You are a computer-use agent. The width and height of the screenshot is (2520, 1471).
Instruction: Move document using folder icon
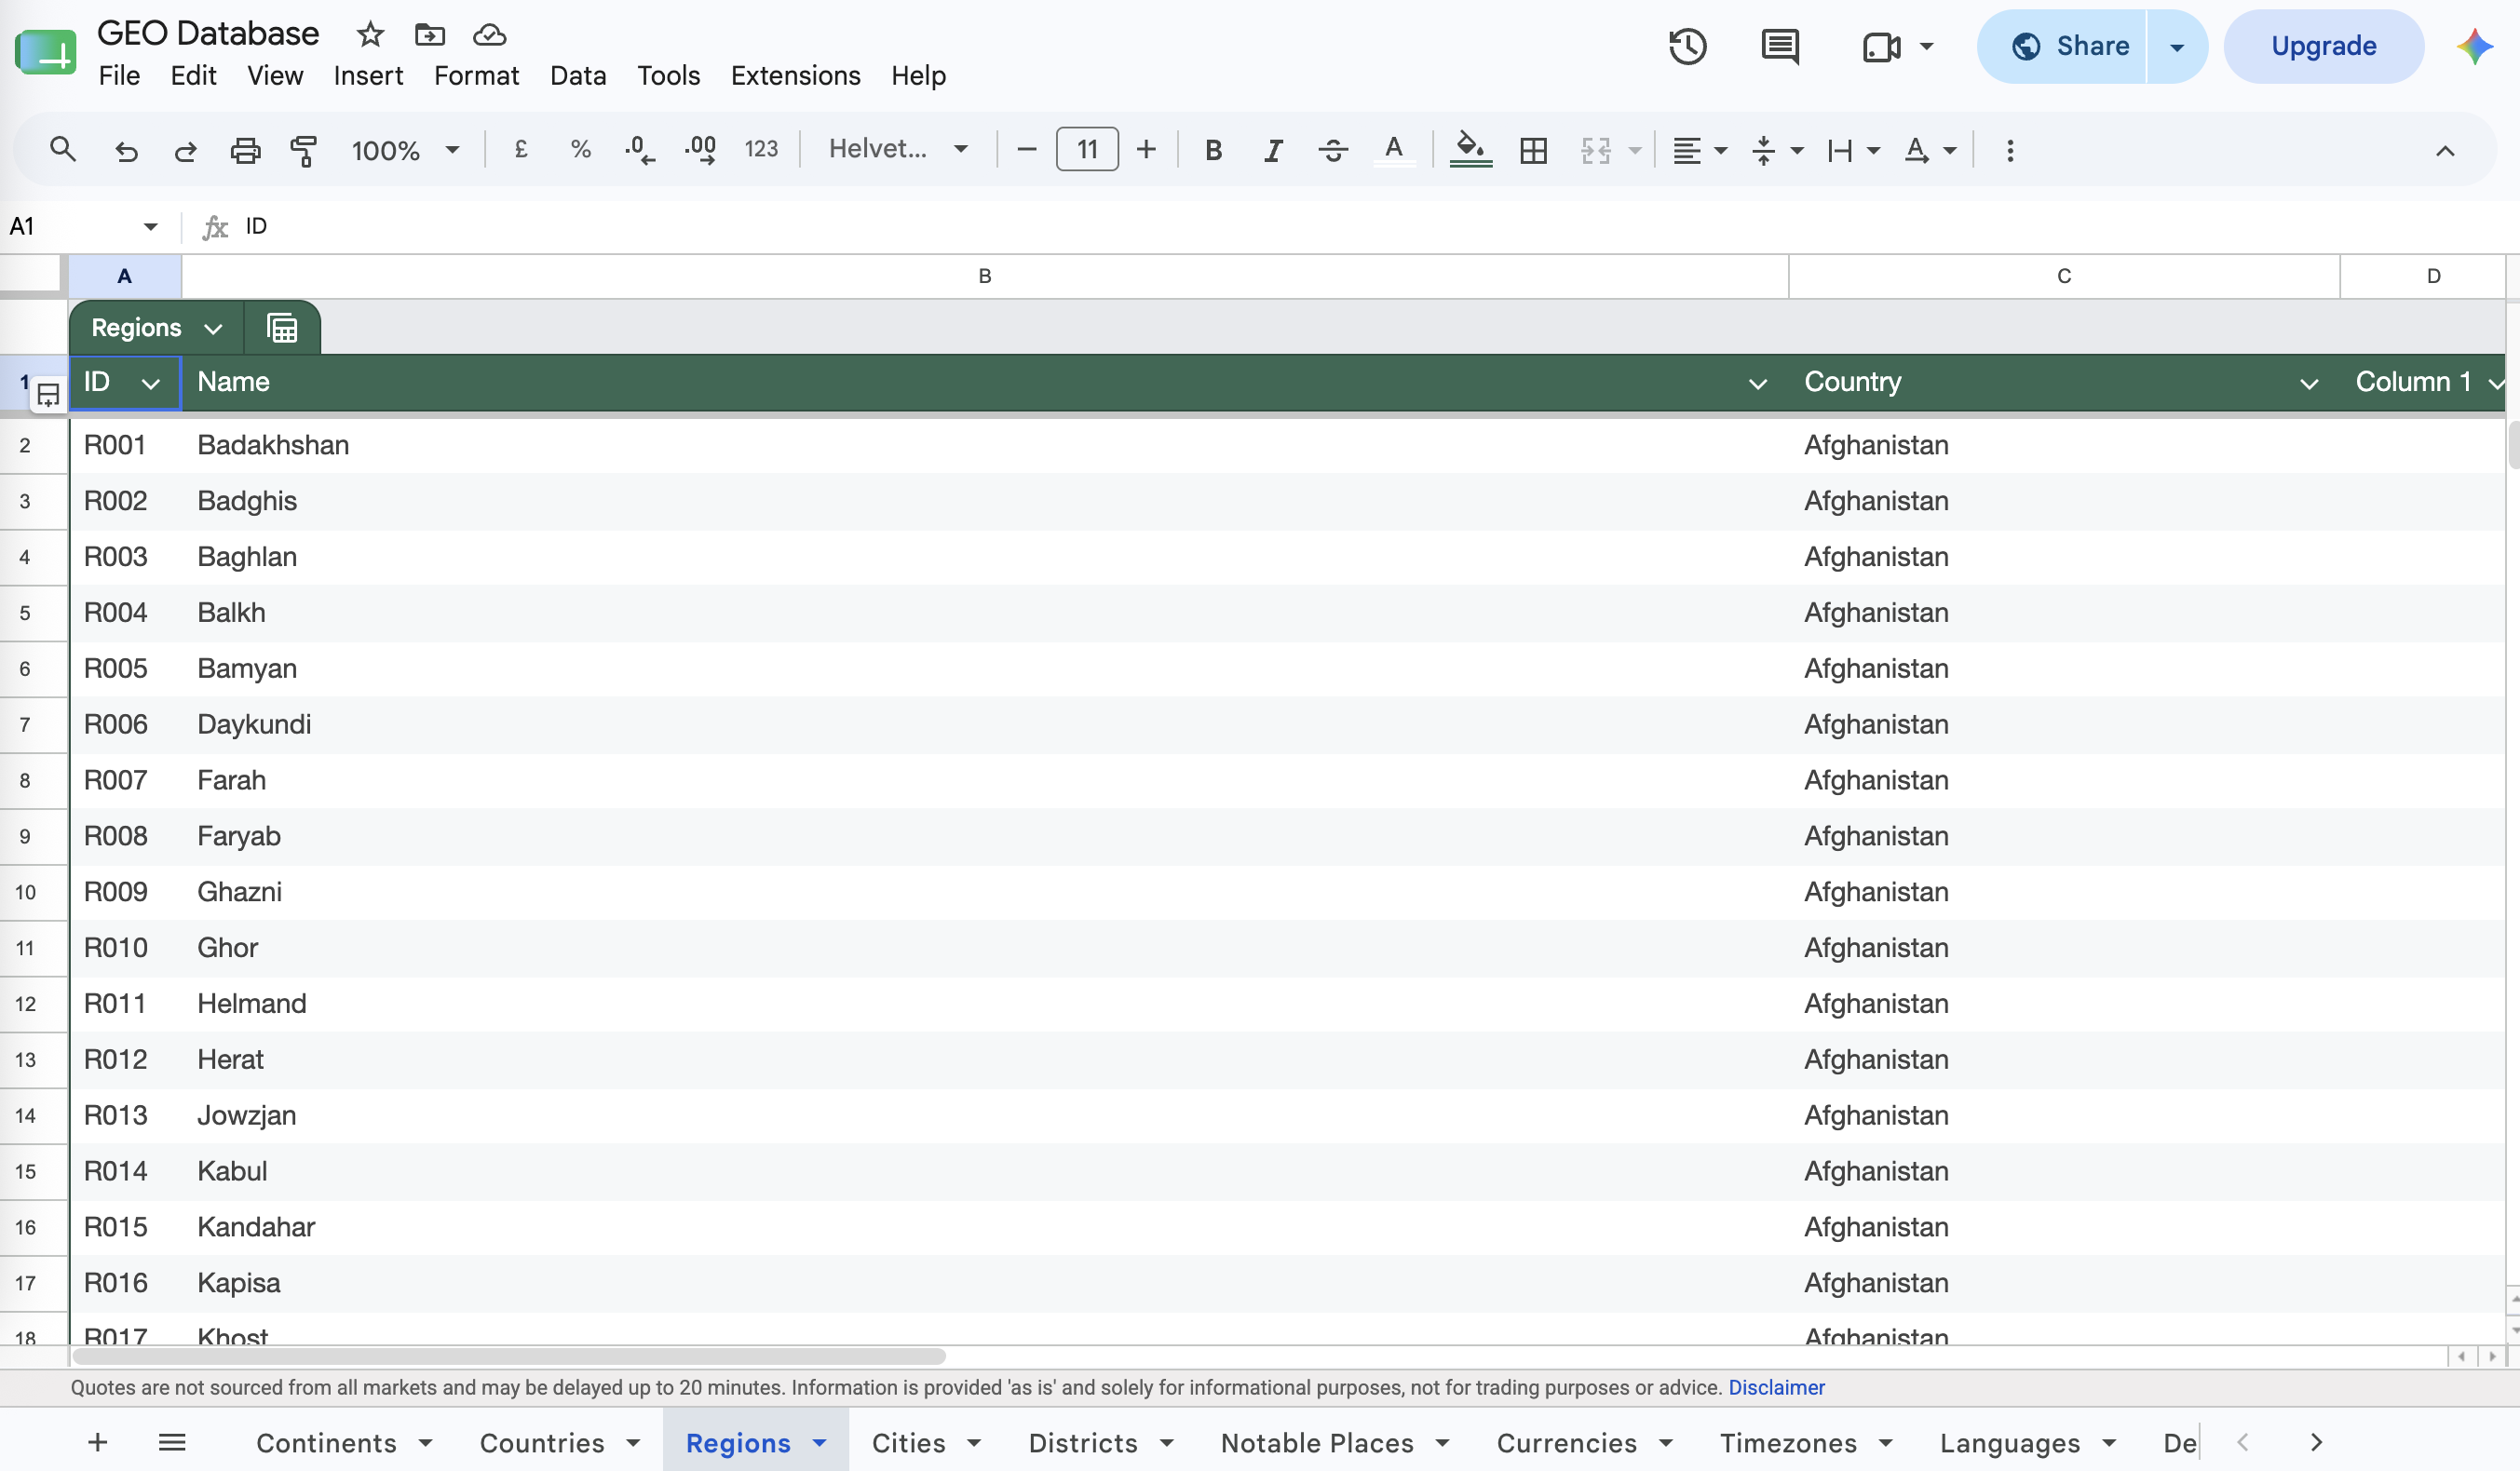point(430,34)
